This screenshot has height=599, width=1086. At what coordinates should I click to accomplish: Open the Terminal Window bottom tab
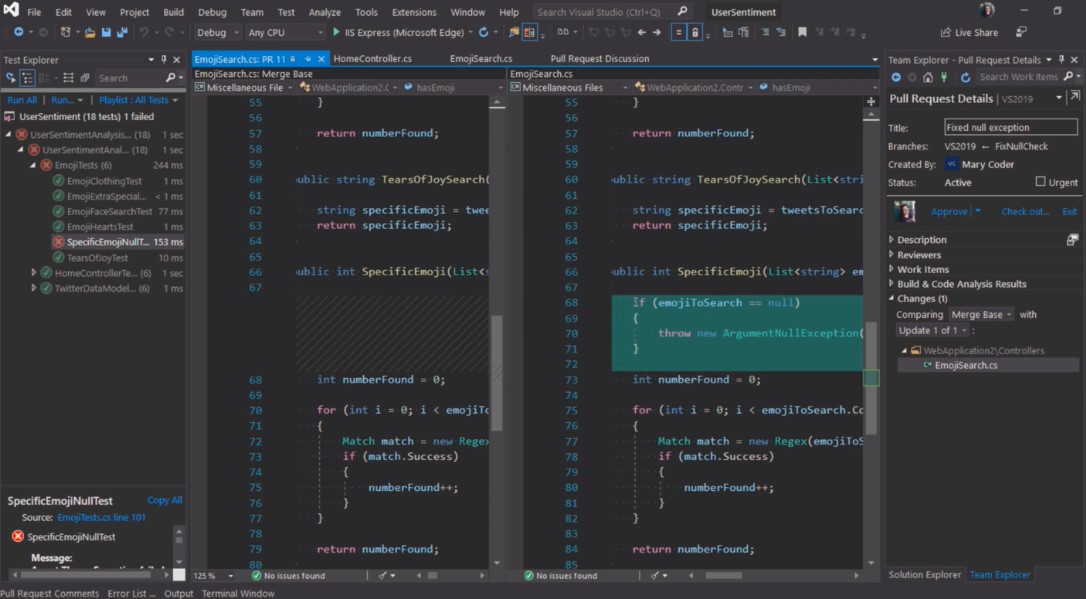point(238,593)
